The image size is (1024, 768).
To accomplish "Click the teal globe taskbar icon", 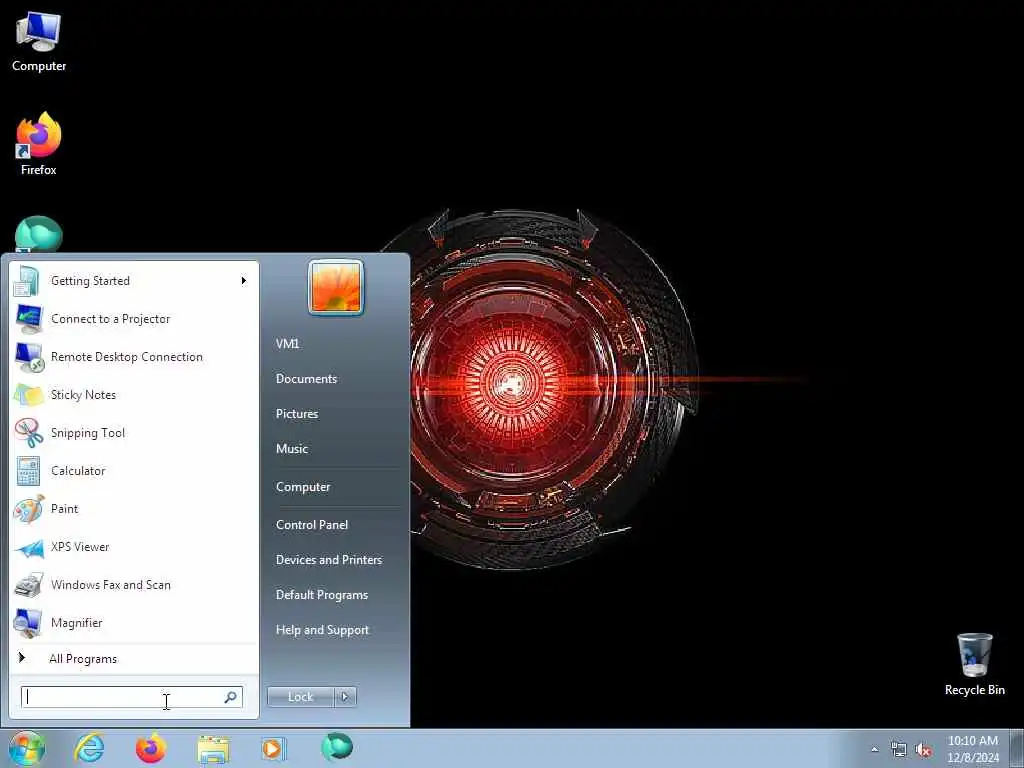I will (337, 747).
